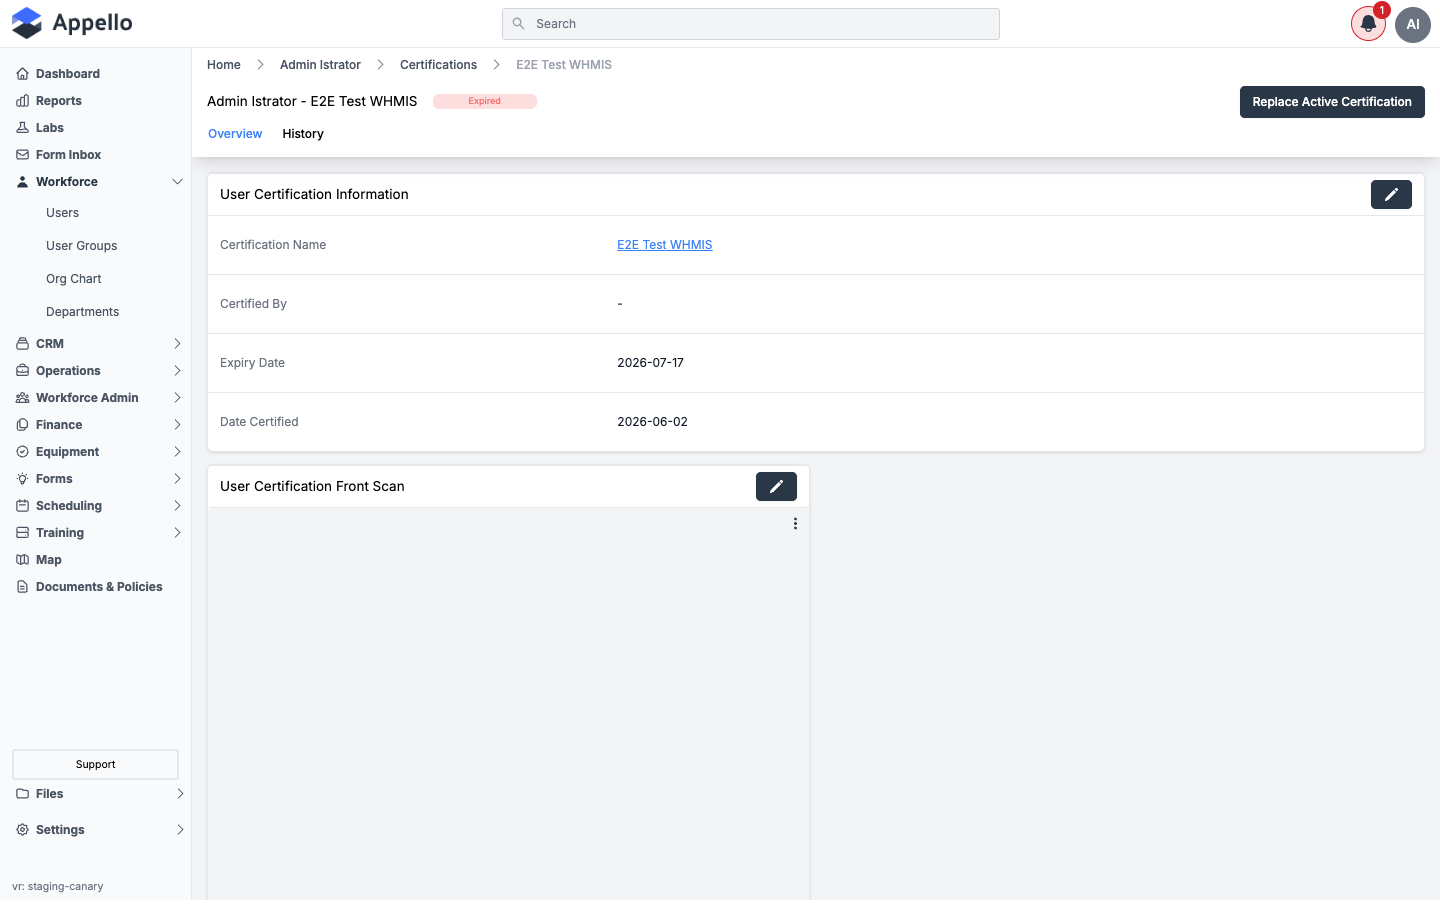Open the E2E Test WHMIS link

pos(665,245)
